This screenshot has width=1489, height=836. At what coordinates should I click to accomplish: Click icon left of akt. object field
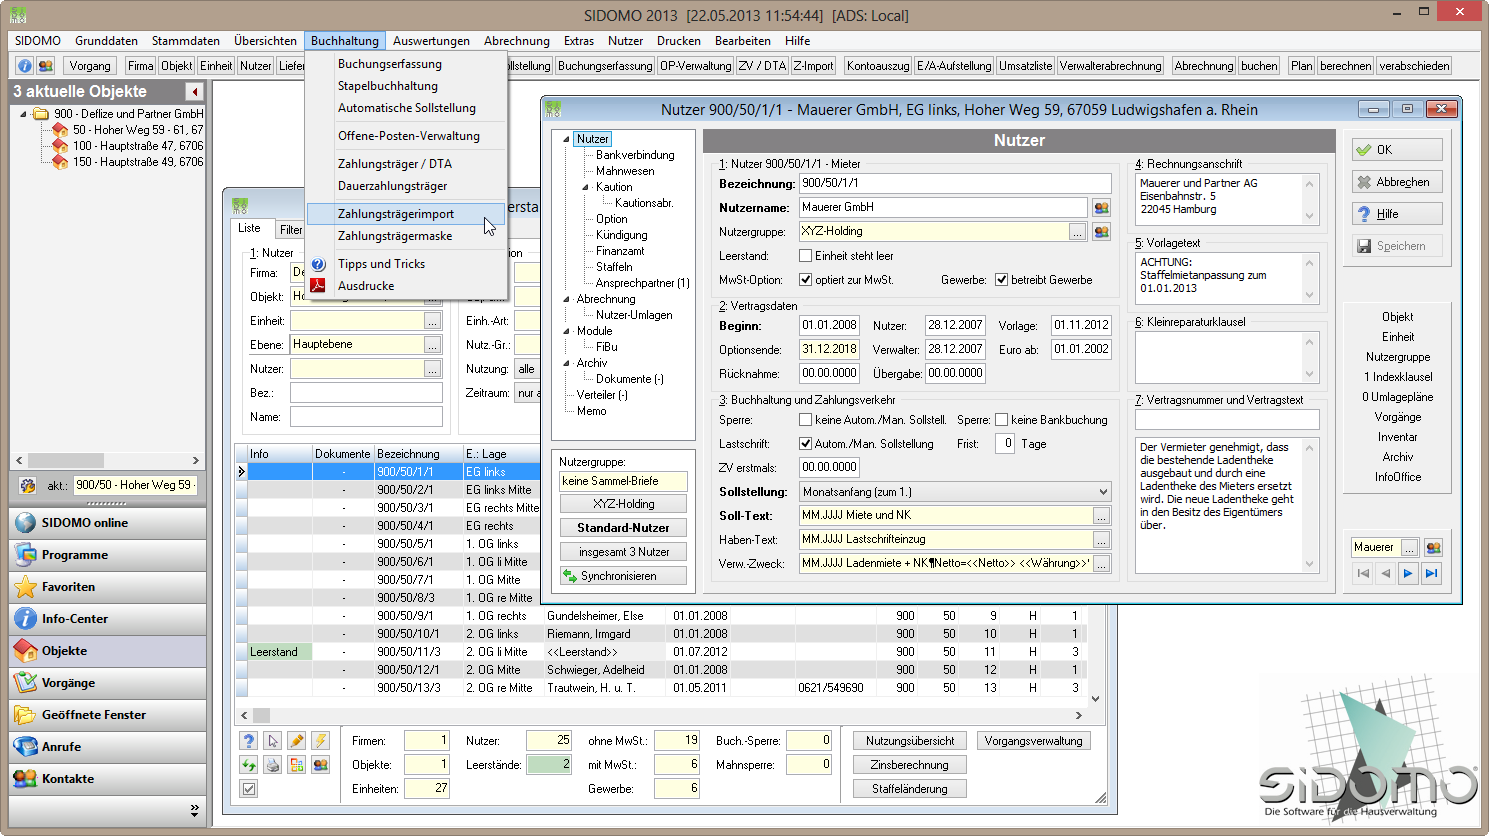tap(28, 485)
